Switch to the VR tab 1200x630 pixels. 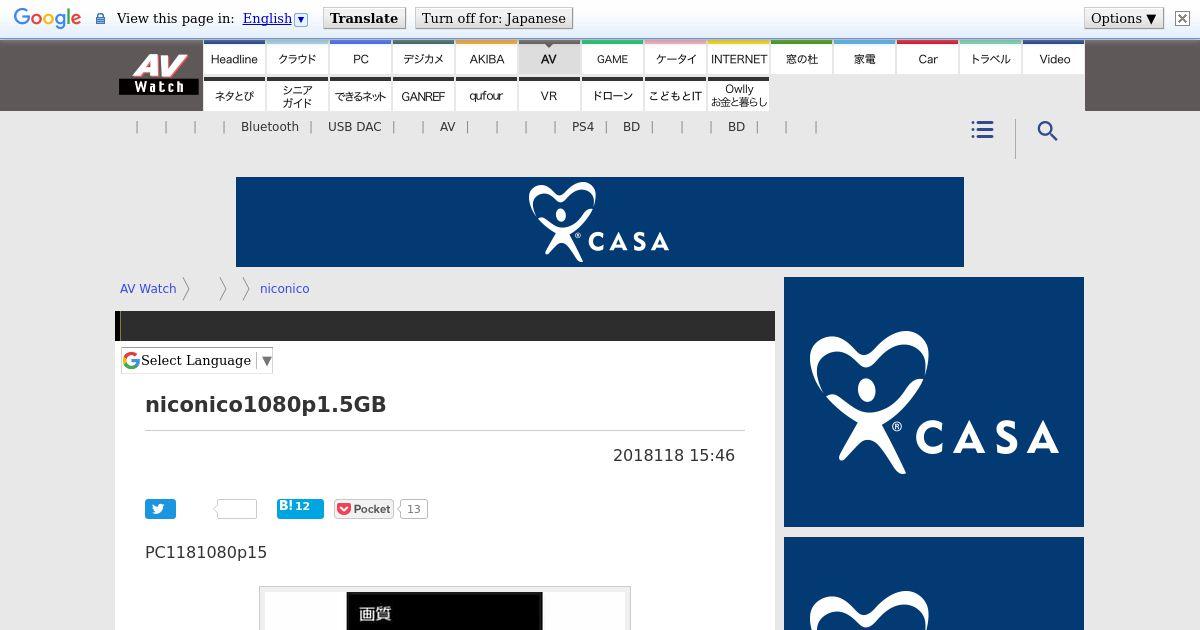(x=549, y=96)
